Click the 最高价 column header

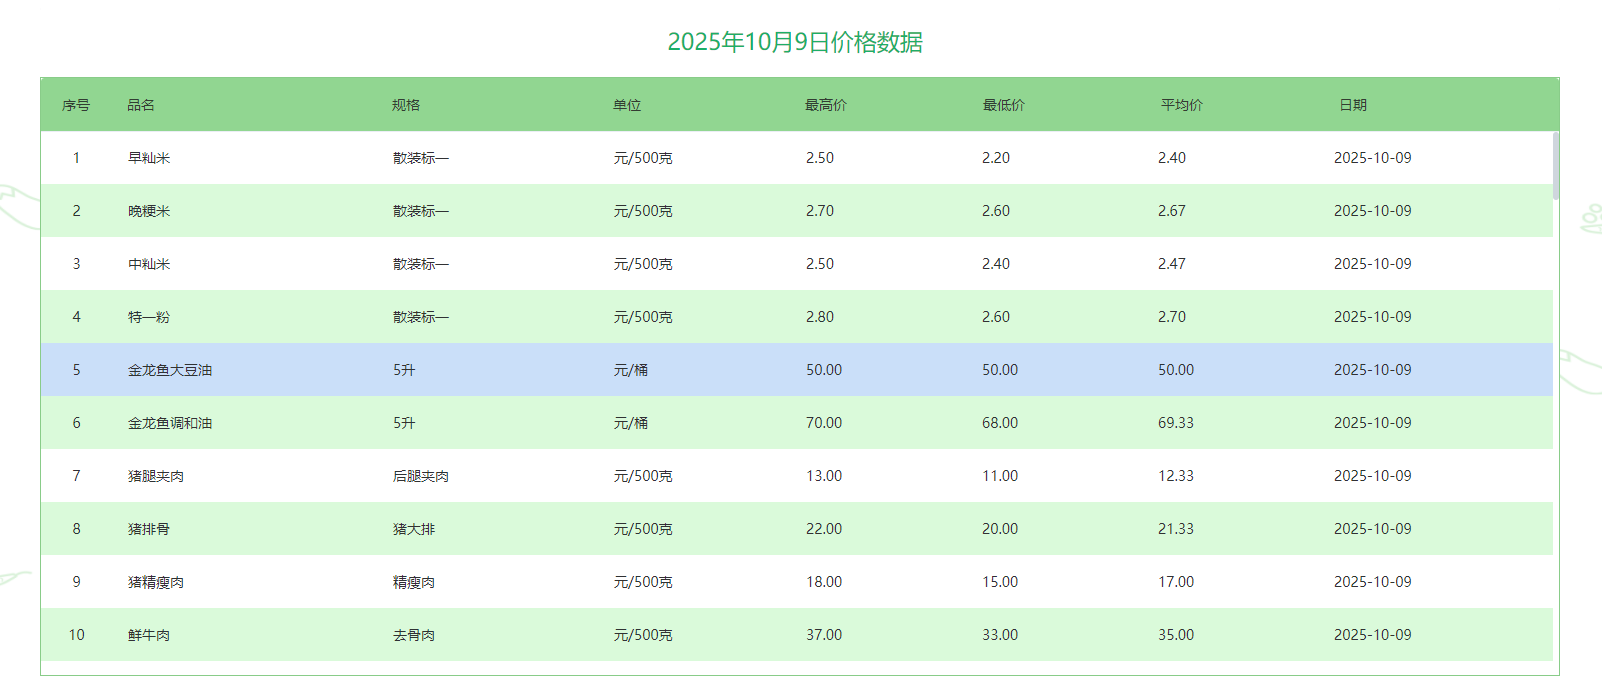(x=826, y=105)
